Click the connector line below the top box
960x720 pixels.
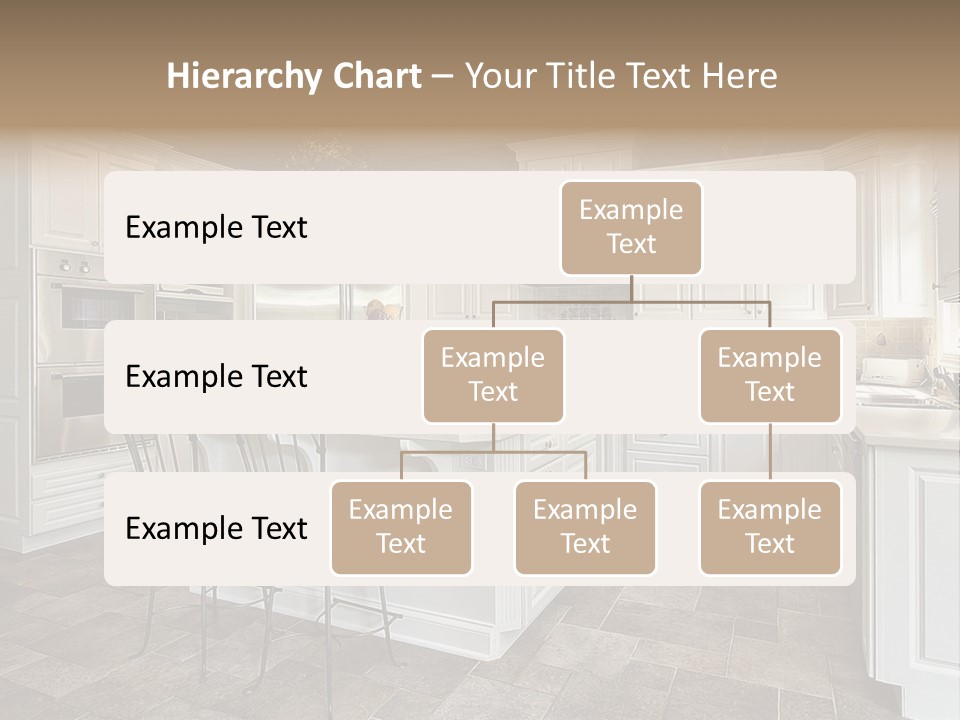[631, 288]
